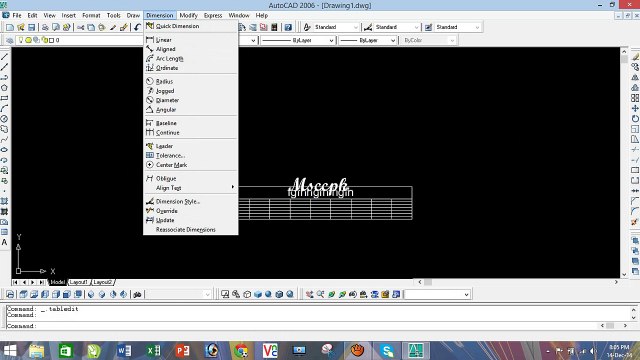Click the horizontal scrollbar right arrow of drawing area
Screen dimensions: 640x360
(616, 282)
